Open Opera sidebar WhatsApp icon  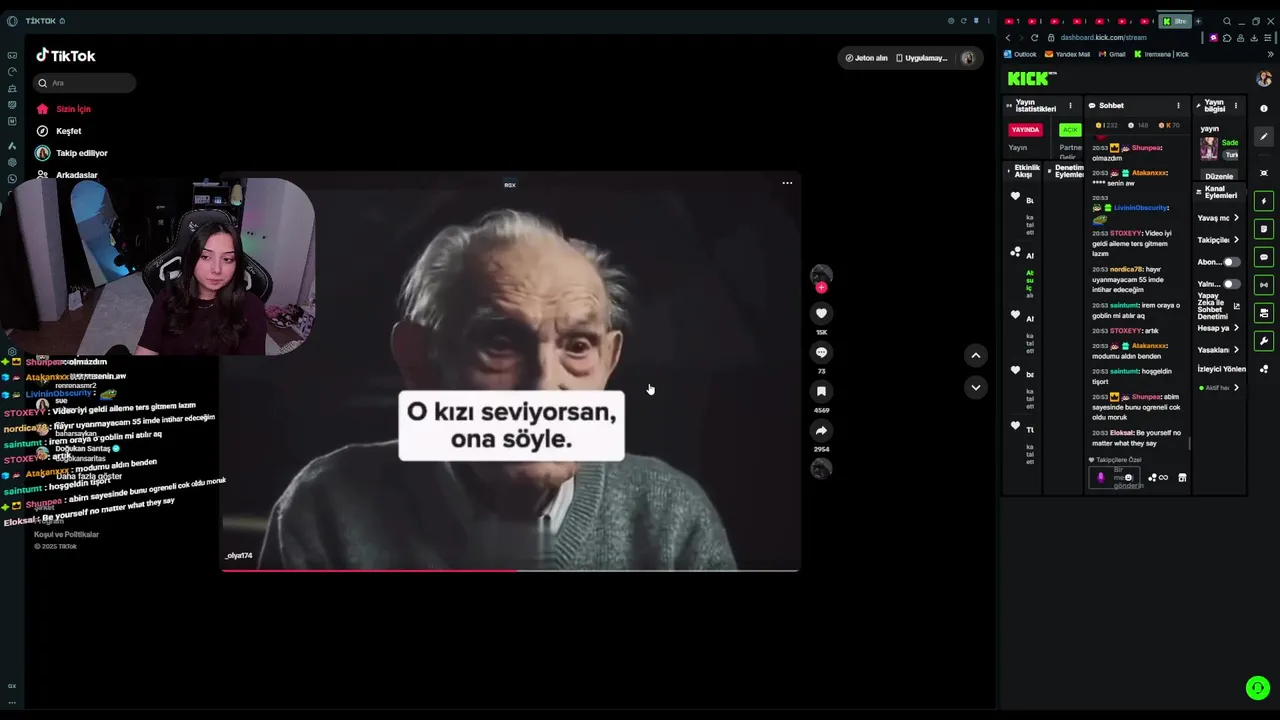point(12,178)
